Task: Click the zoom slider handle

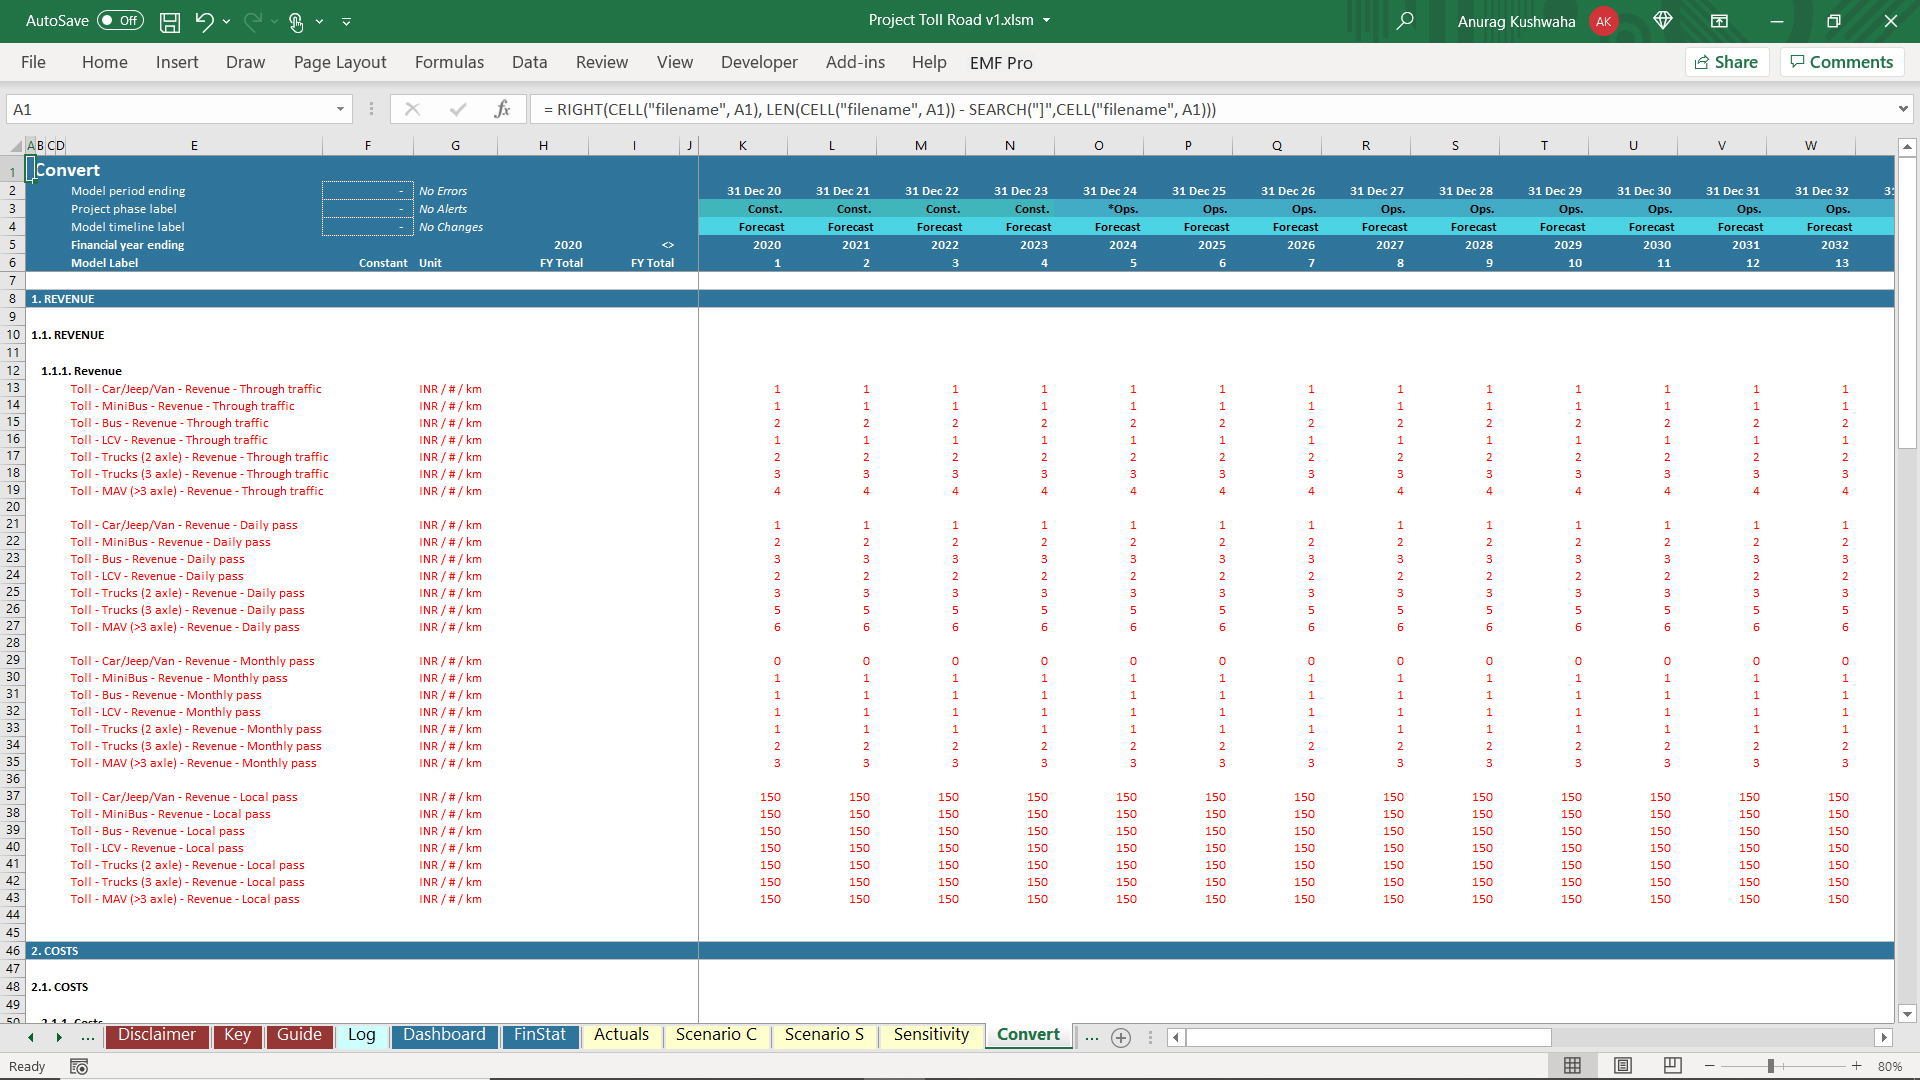Action: coord(1770,1066)
